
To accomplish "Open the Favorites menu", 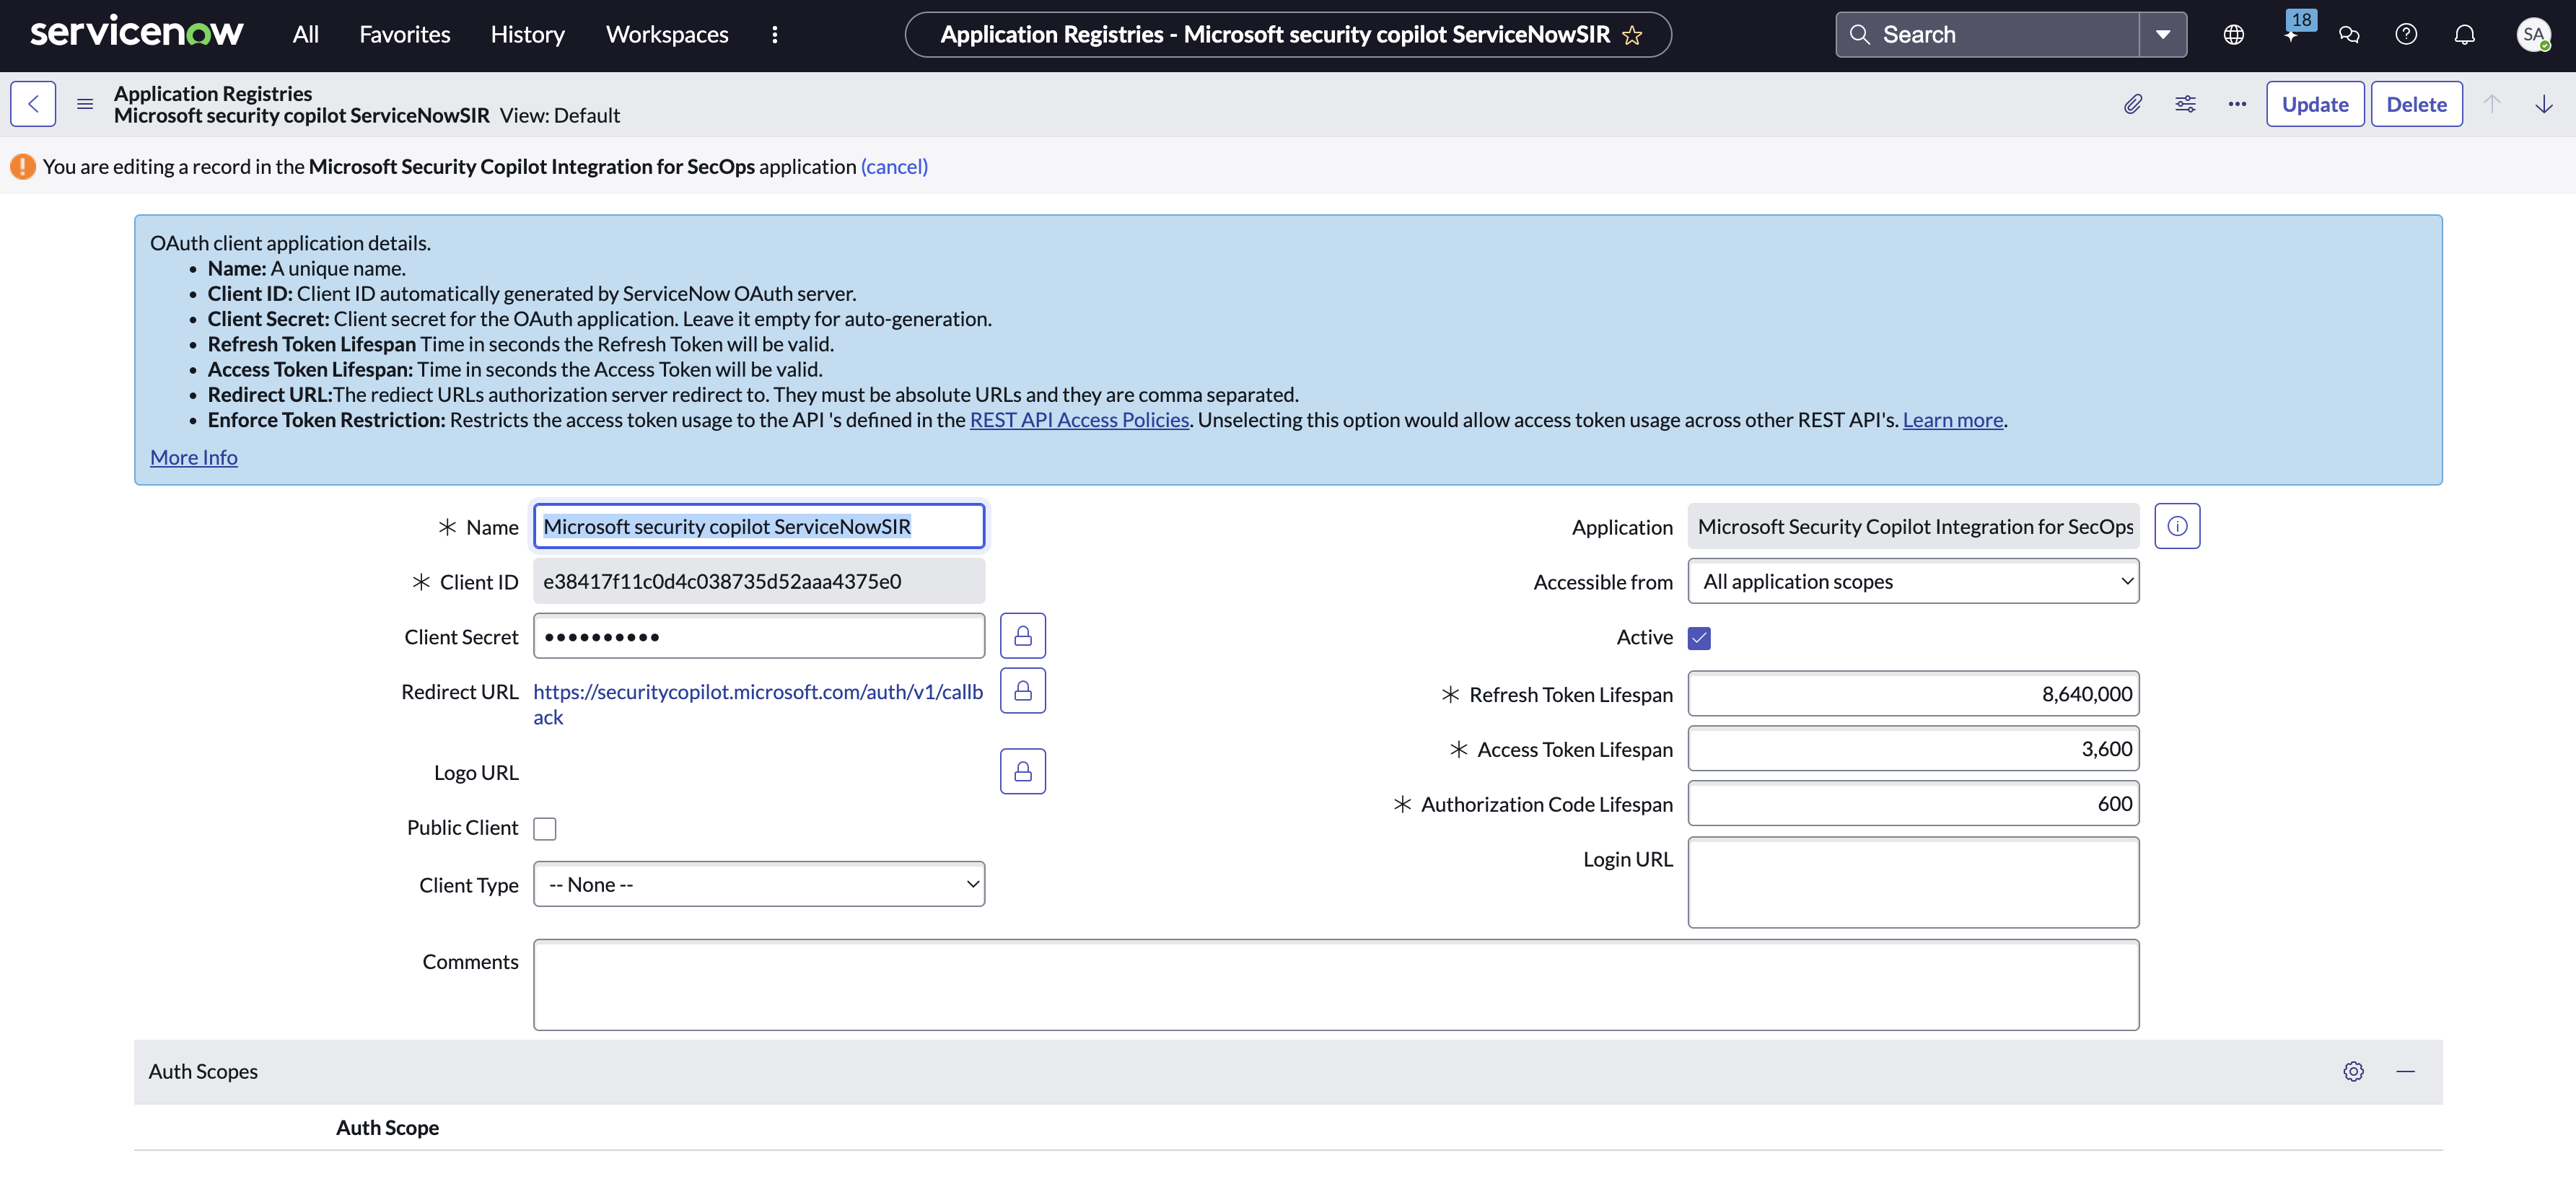I will 404,34.
